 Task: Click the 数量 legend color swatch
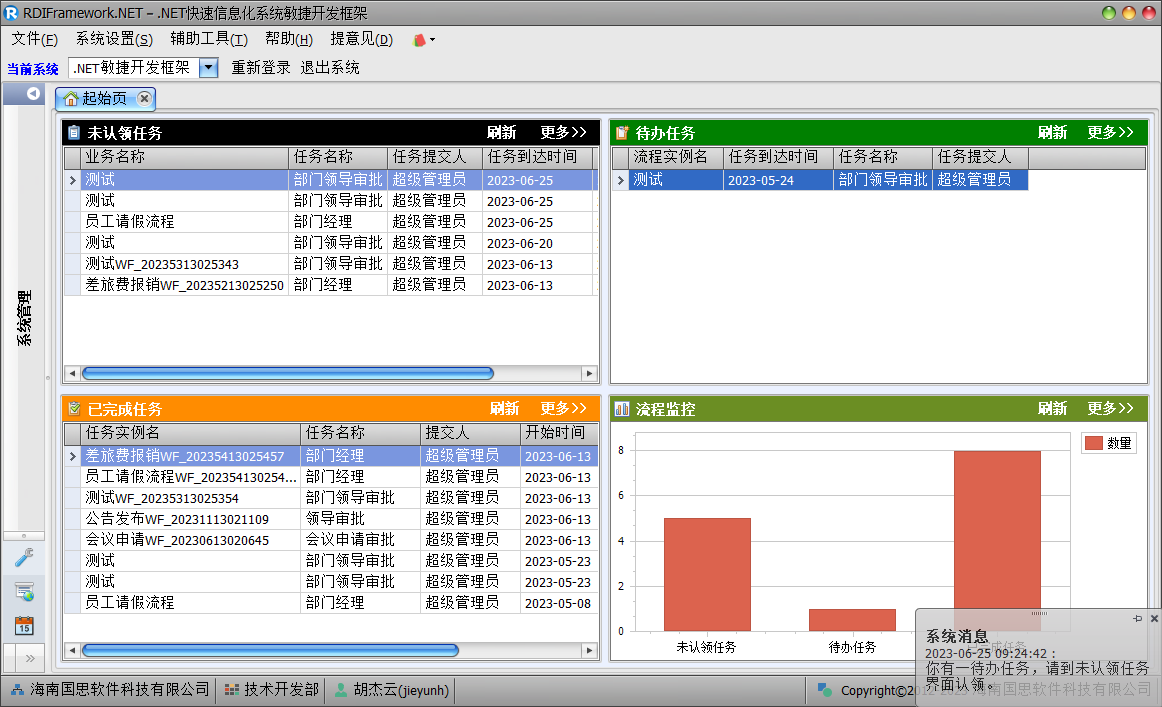pyautogui.click(x=1093, y=443)
